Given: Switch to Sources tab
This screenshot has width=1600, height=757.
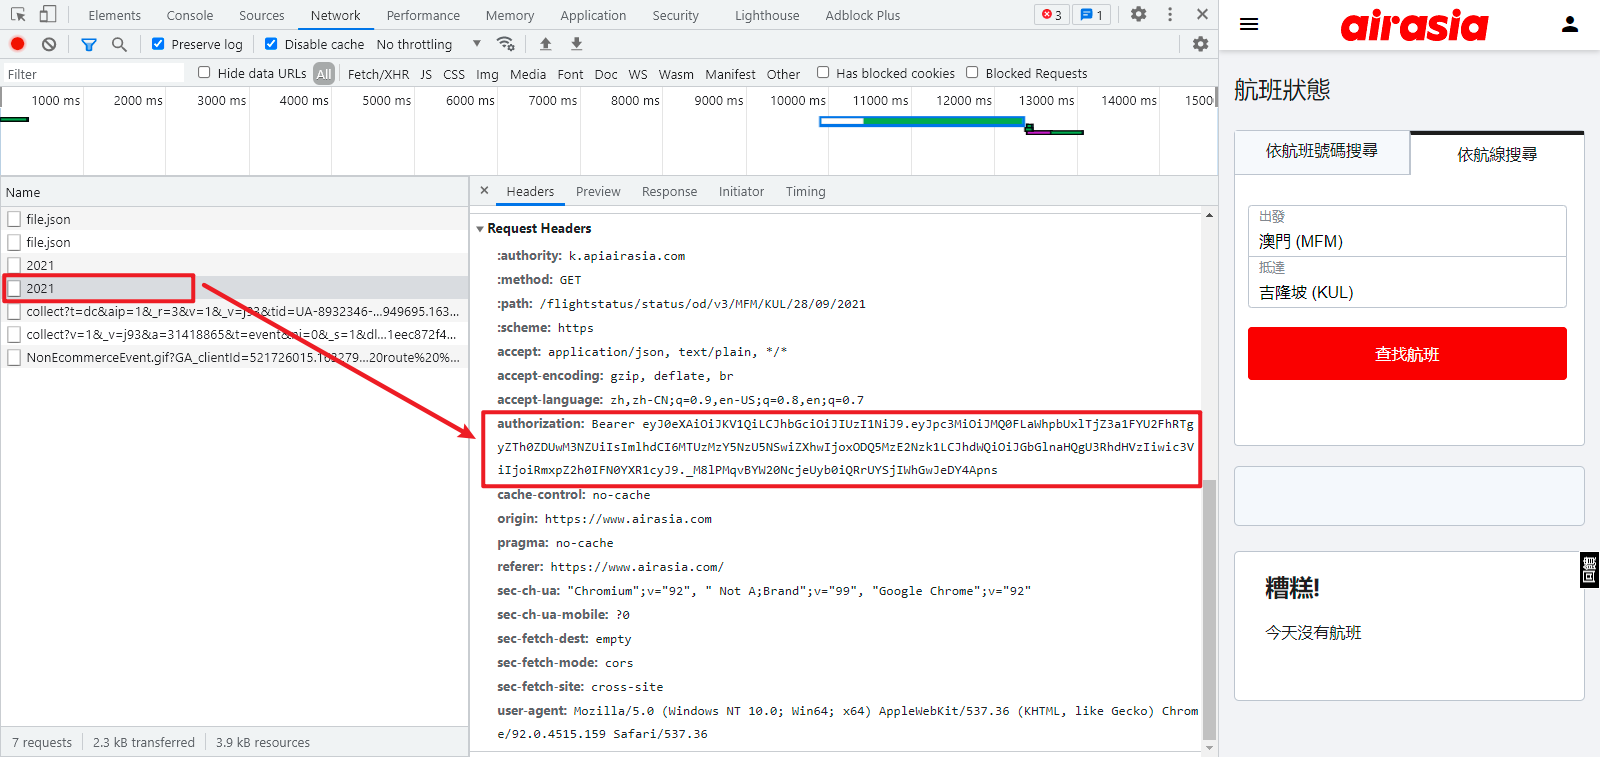Looking at the screenshot, I should click(262, 15).
